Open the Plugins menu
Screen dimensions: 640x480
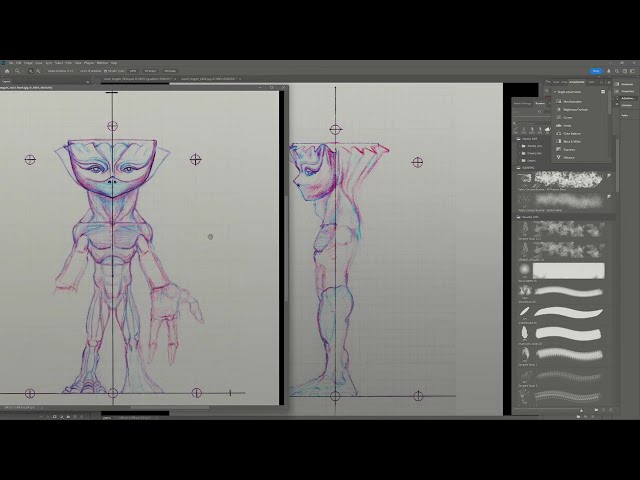point(89,63)
